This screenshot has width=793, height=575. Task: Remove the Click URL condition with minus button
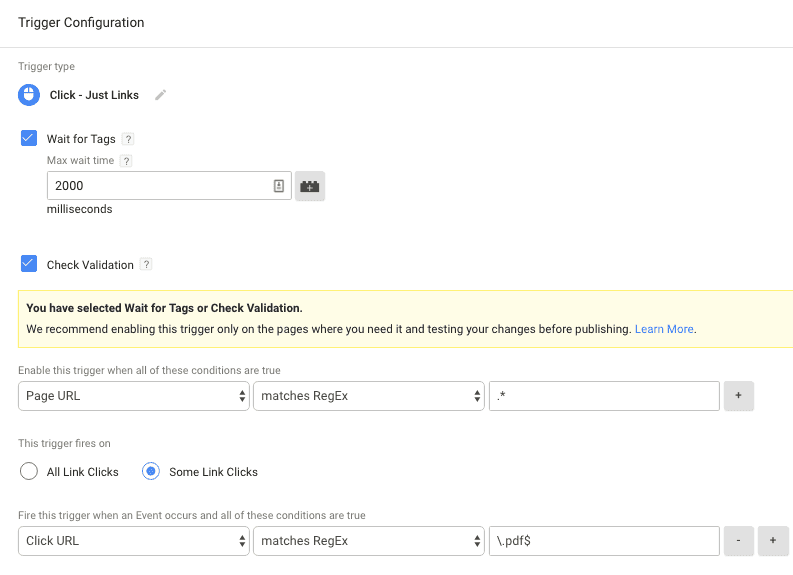[x=738, y=541]
